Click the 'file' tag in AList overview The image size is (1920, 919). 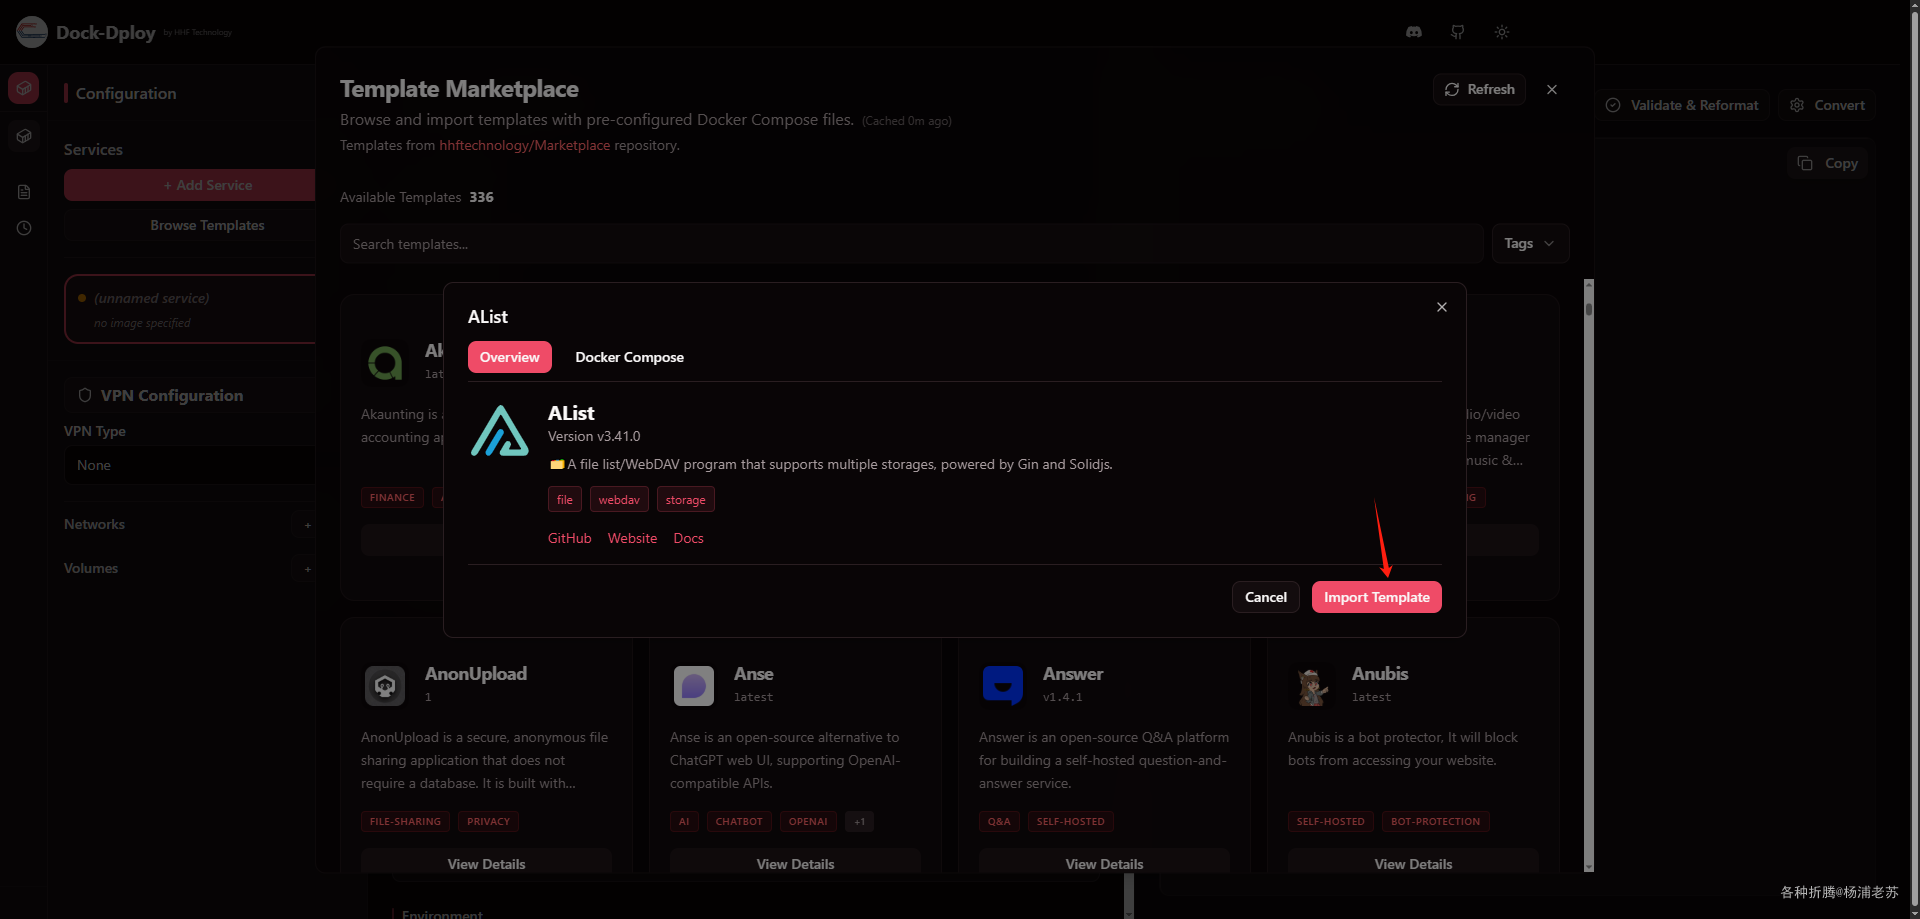tap(565, 499)
